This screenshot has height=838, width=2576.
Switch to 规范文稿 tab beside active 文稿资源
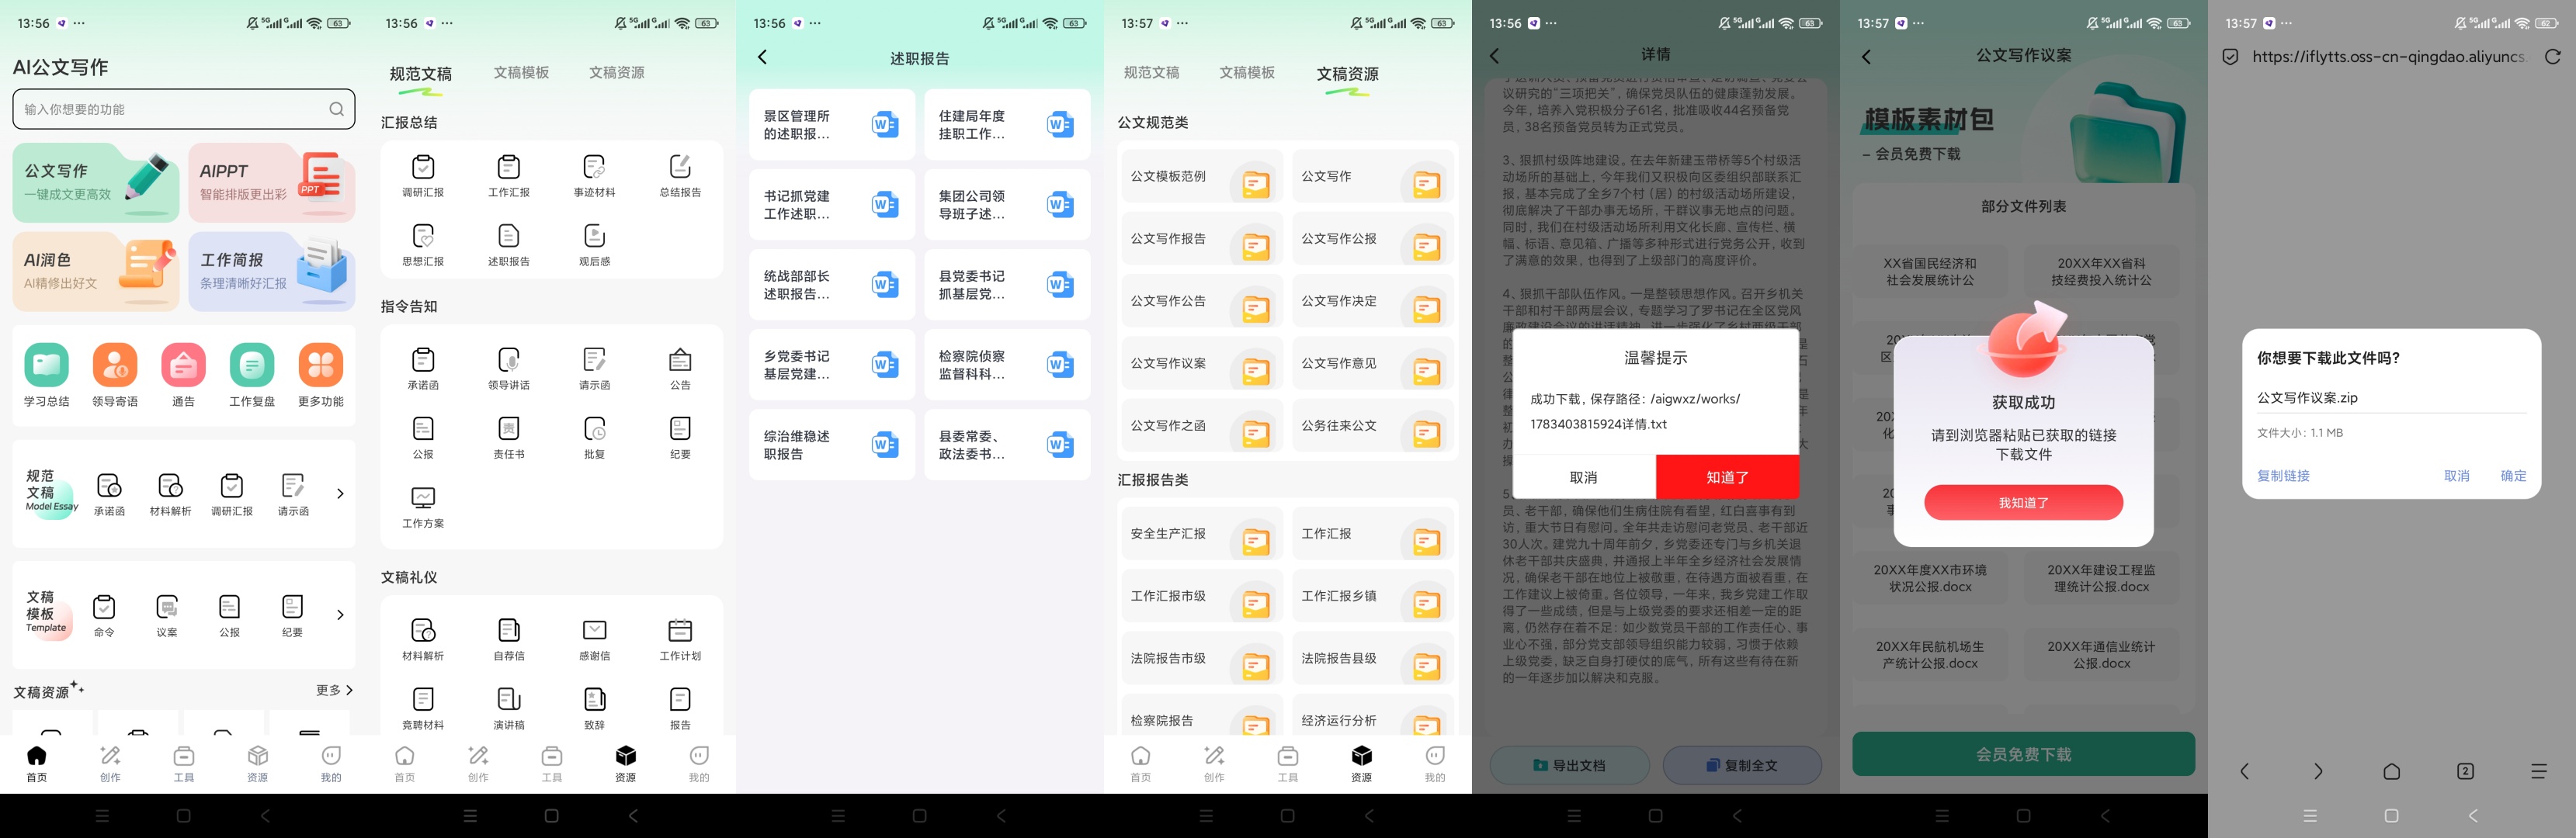click(x=1152, y=72)
